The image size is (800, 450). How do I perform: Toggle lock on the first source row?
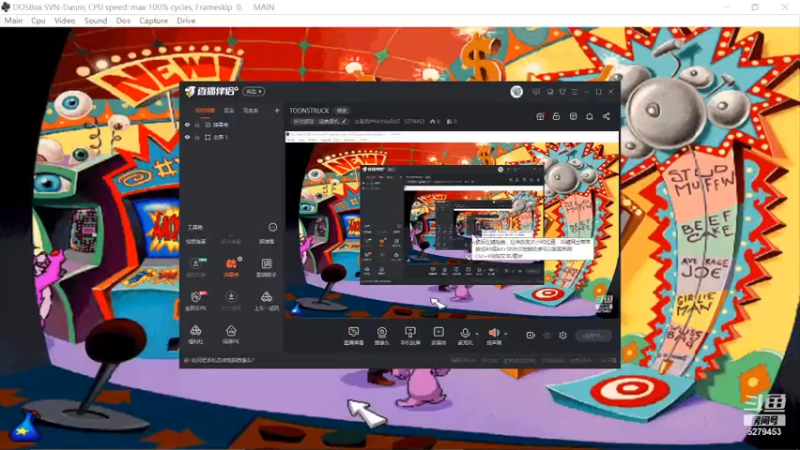197,124
